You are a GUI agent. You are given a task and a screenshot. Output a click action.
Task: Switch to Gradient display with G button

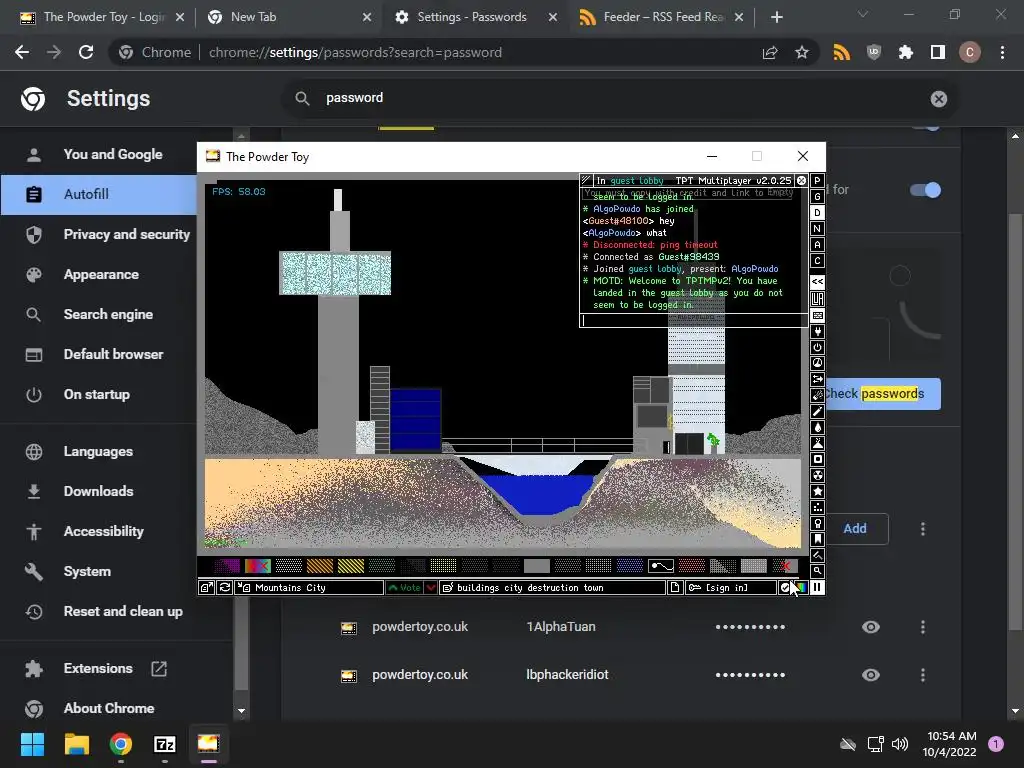click(817, 197)
